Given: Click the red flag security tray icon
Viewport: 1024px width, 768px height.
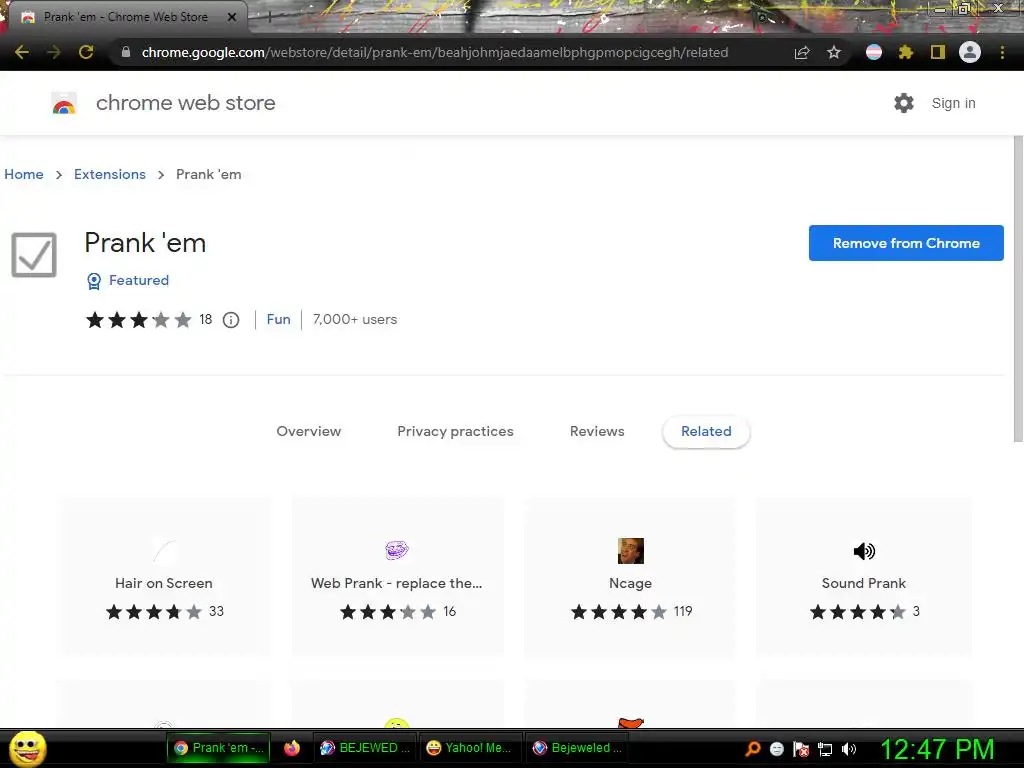Looking at the screenshot, I should click(801, 749).
